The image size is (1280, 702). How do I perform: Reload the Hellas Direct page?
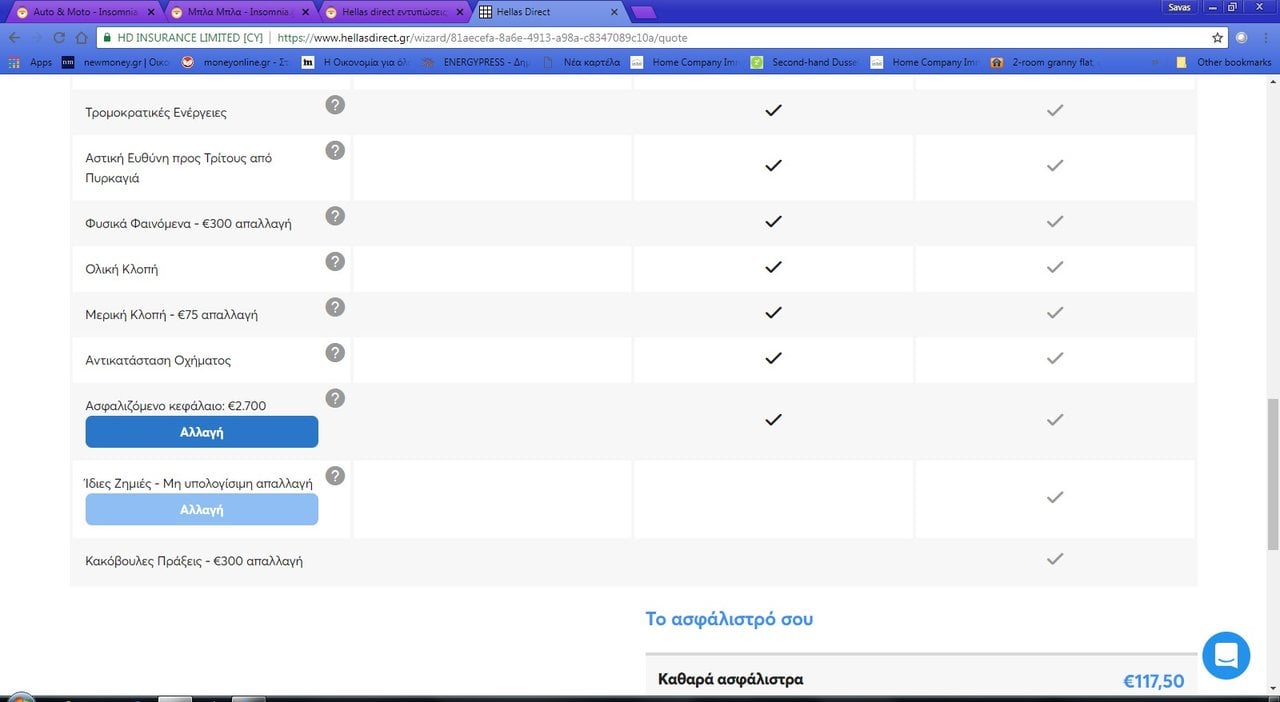60,37
